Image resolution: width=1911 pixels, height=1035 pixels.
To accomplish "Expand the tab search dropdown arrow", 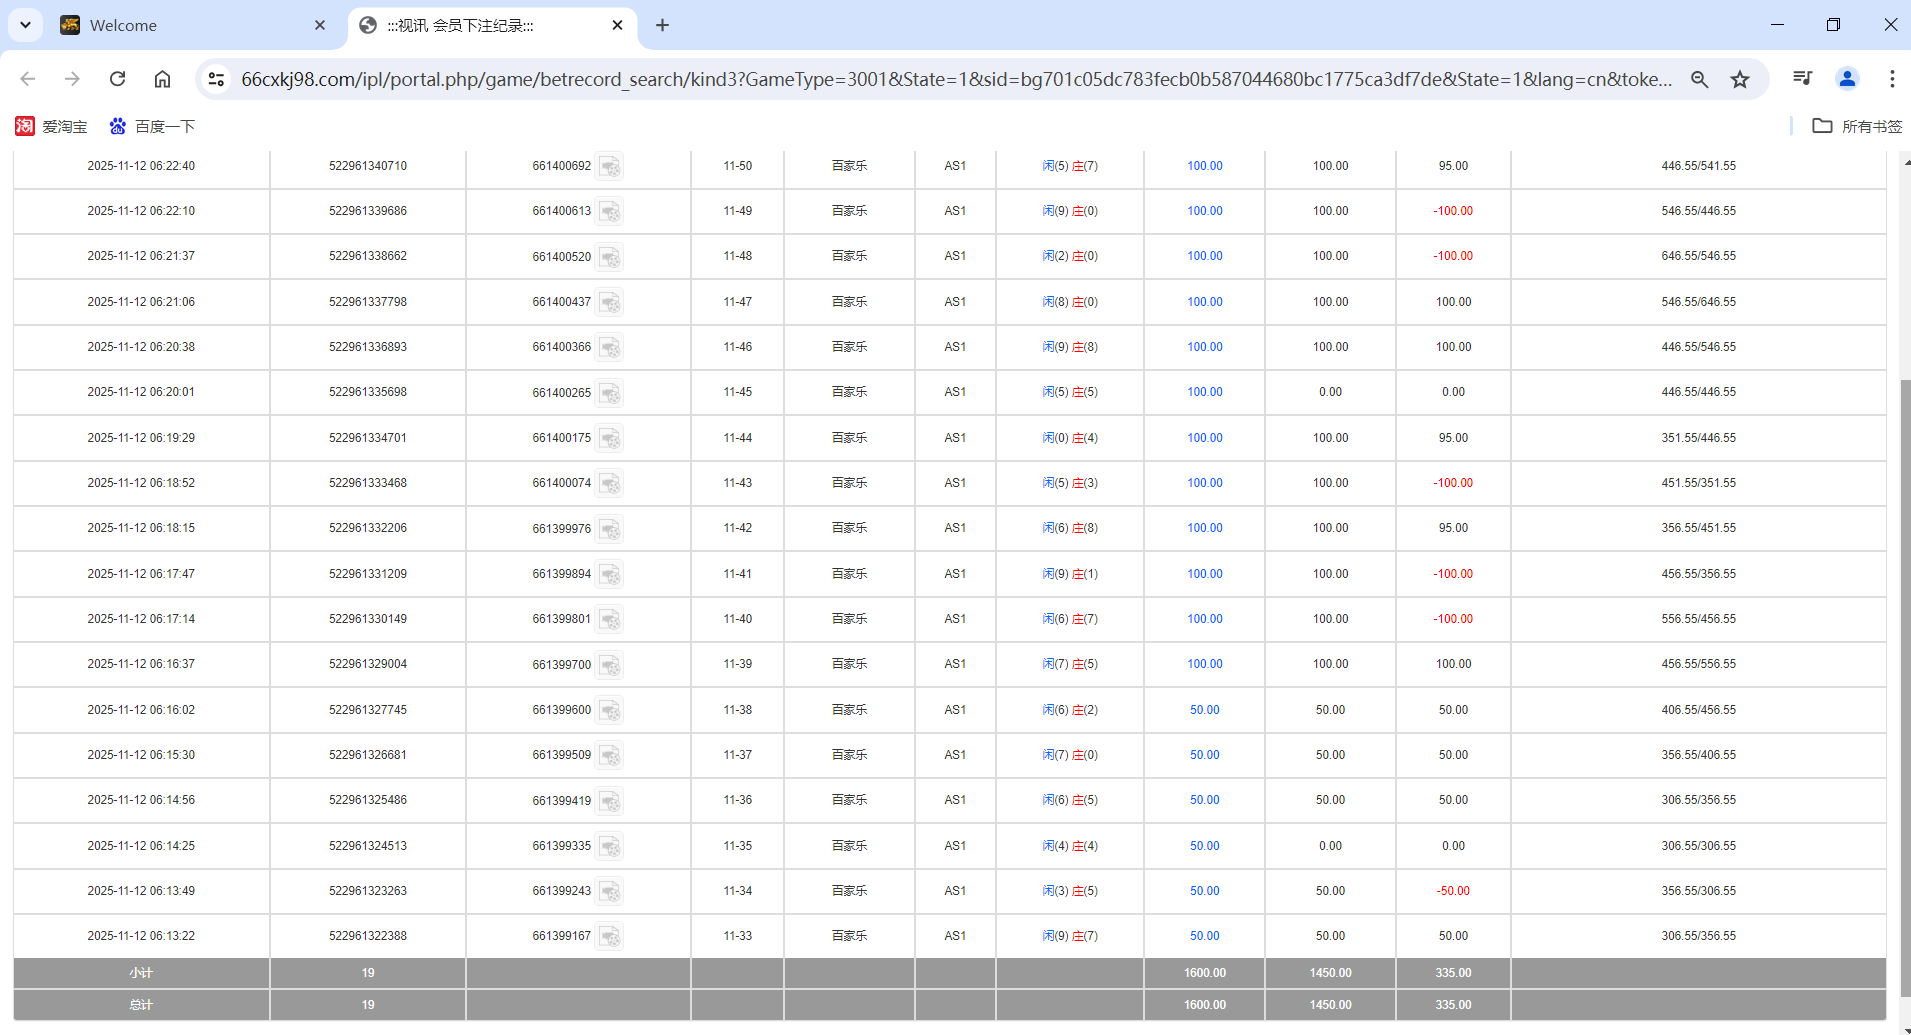I will 25,25.
